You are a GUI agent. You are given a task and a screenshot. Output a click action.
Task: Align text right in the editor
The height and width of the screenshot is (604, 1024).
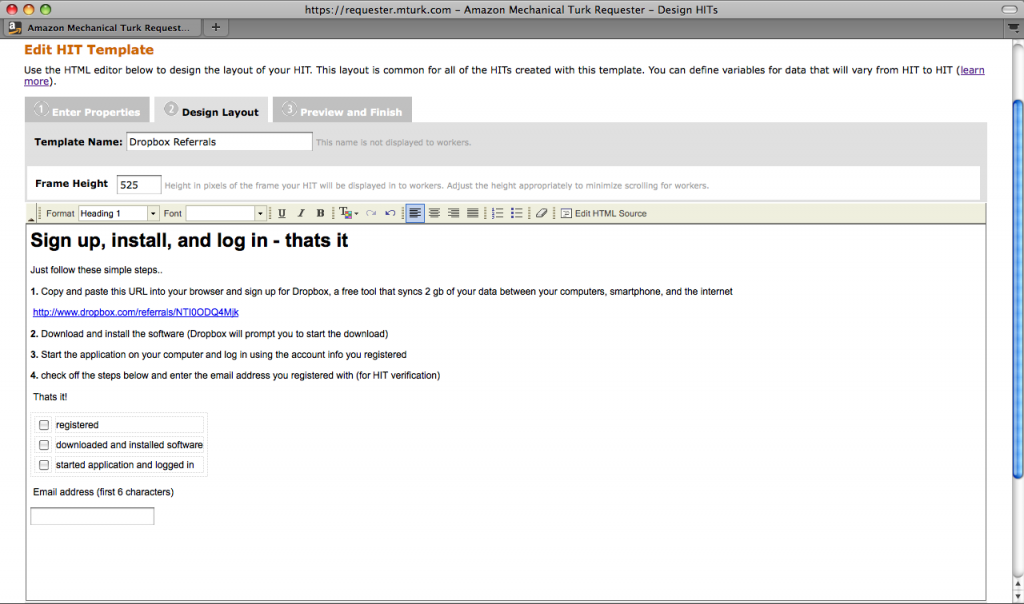453,214
